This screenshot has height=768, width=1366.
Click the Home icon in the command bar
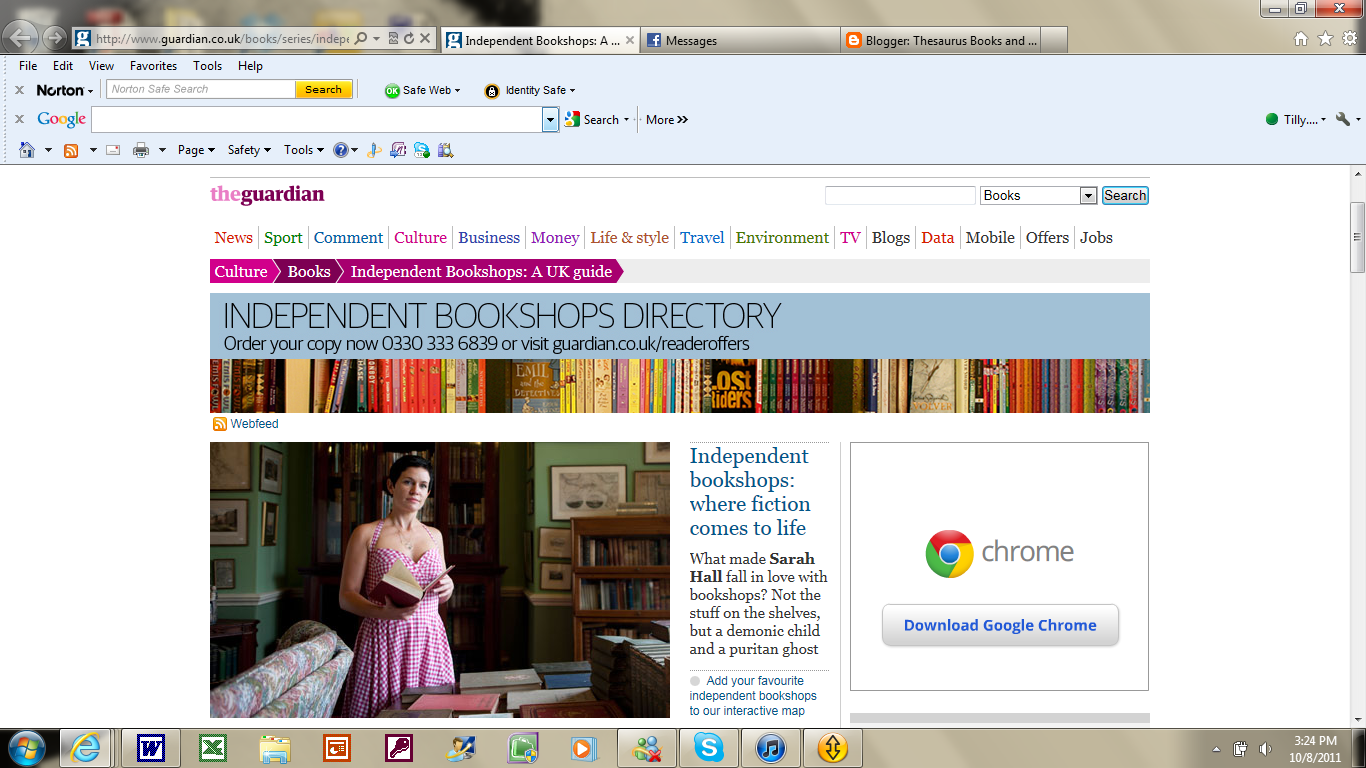click(x=27, y=150)
